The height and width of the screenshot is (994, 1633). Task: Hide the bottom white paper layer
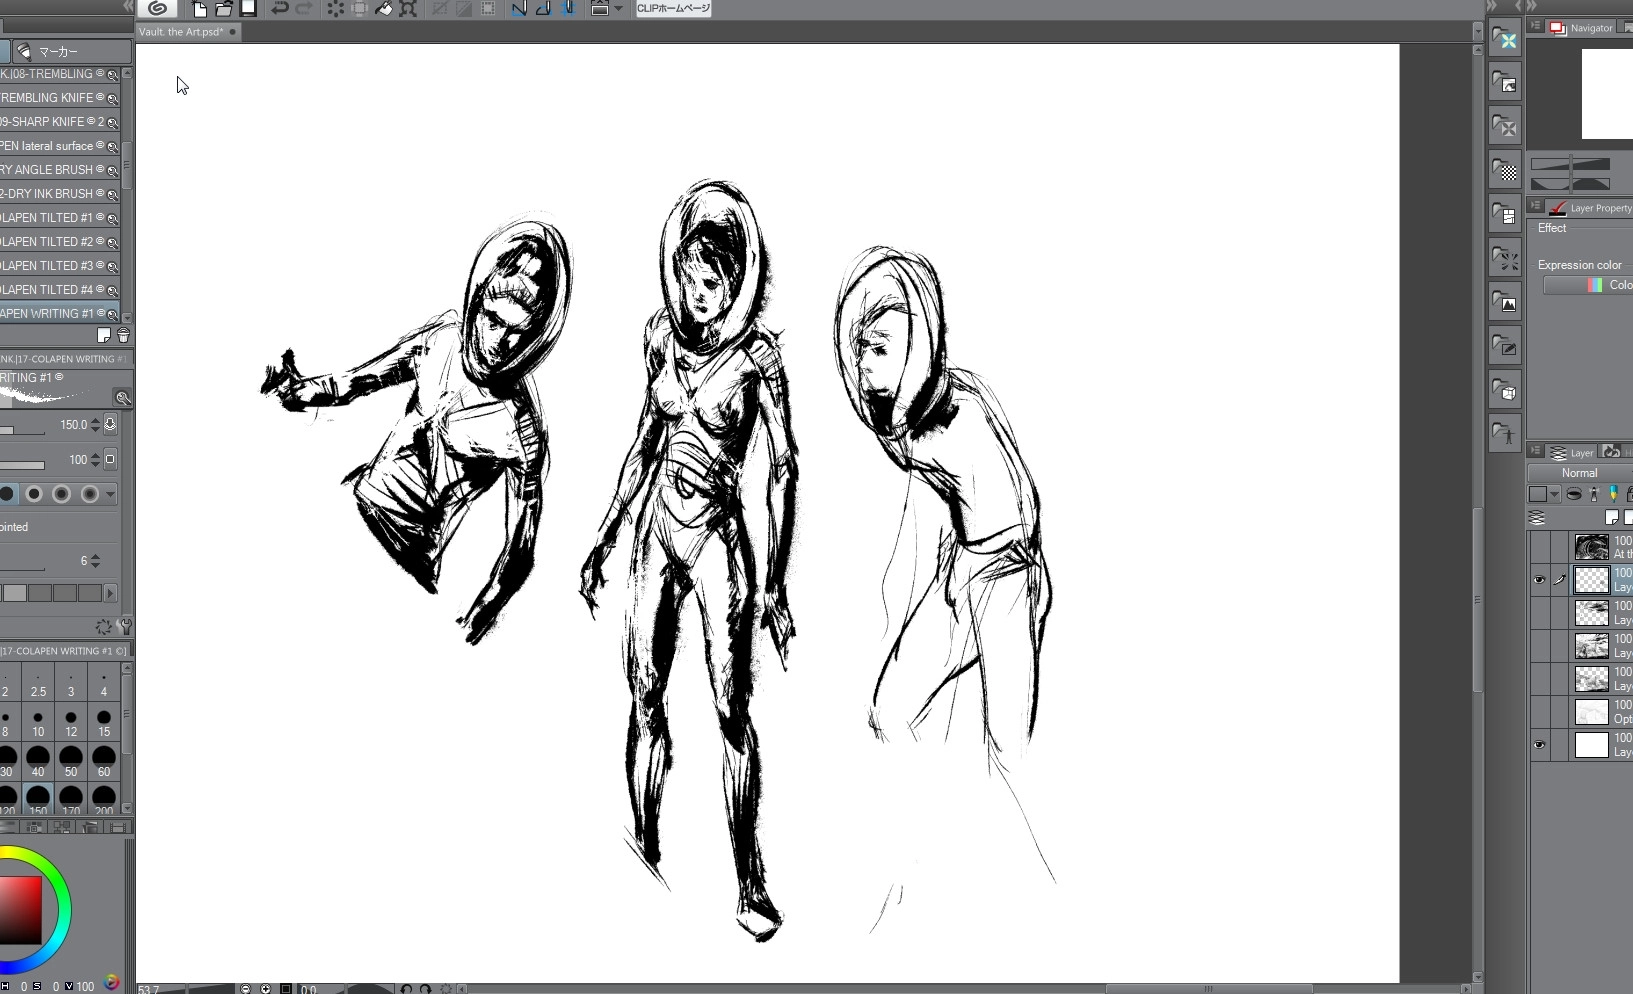click(x=1539, y=745)
